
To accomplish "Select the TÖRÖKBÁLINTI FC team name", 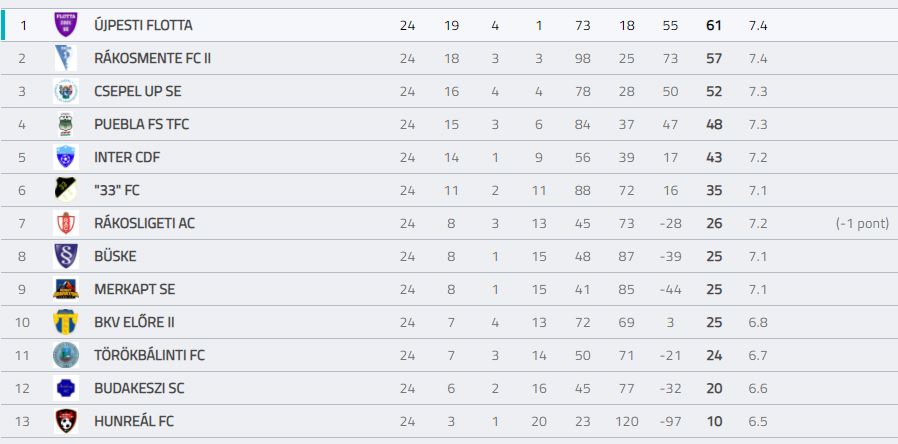I will coord(149,356).
